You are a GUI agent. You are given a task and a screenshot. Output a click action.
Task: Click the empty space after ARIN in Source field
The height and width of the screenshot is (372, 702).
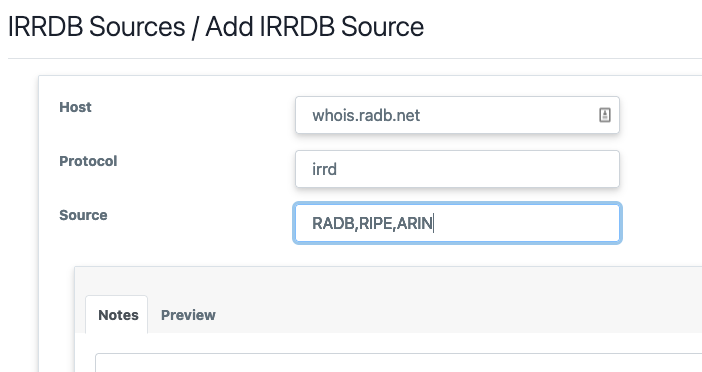(x=524, y=223)
